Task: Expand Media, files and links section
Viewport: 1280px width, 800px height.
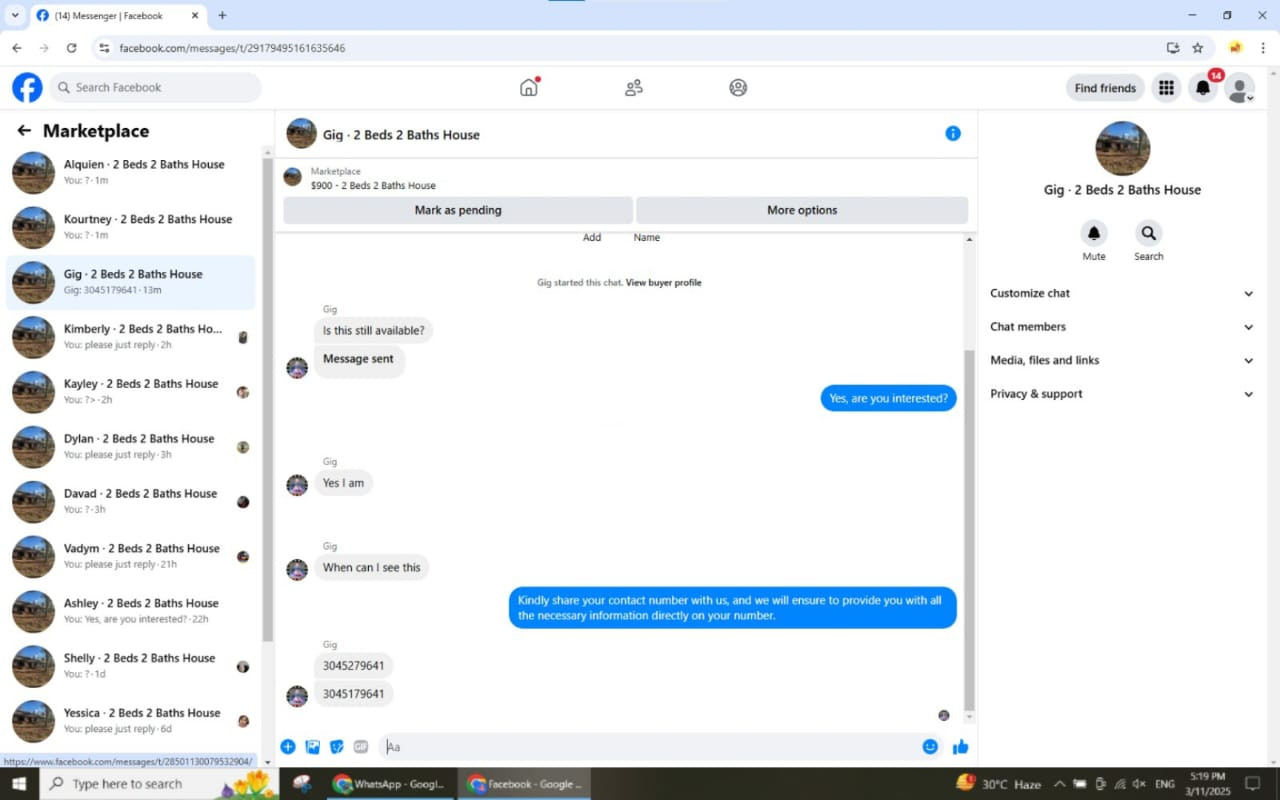Action: [1121, 360]
